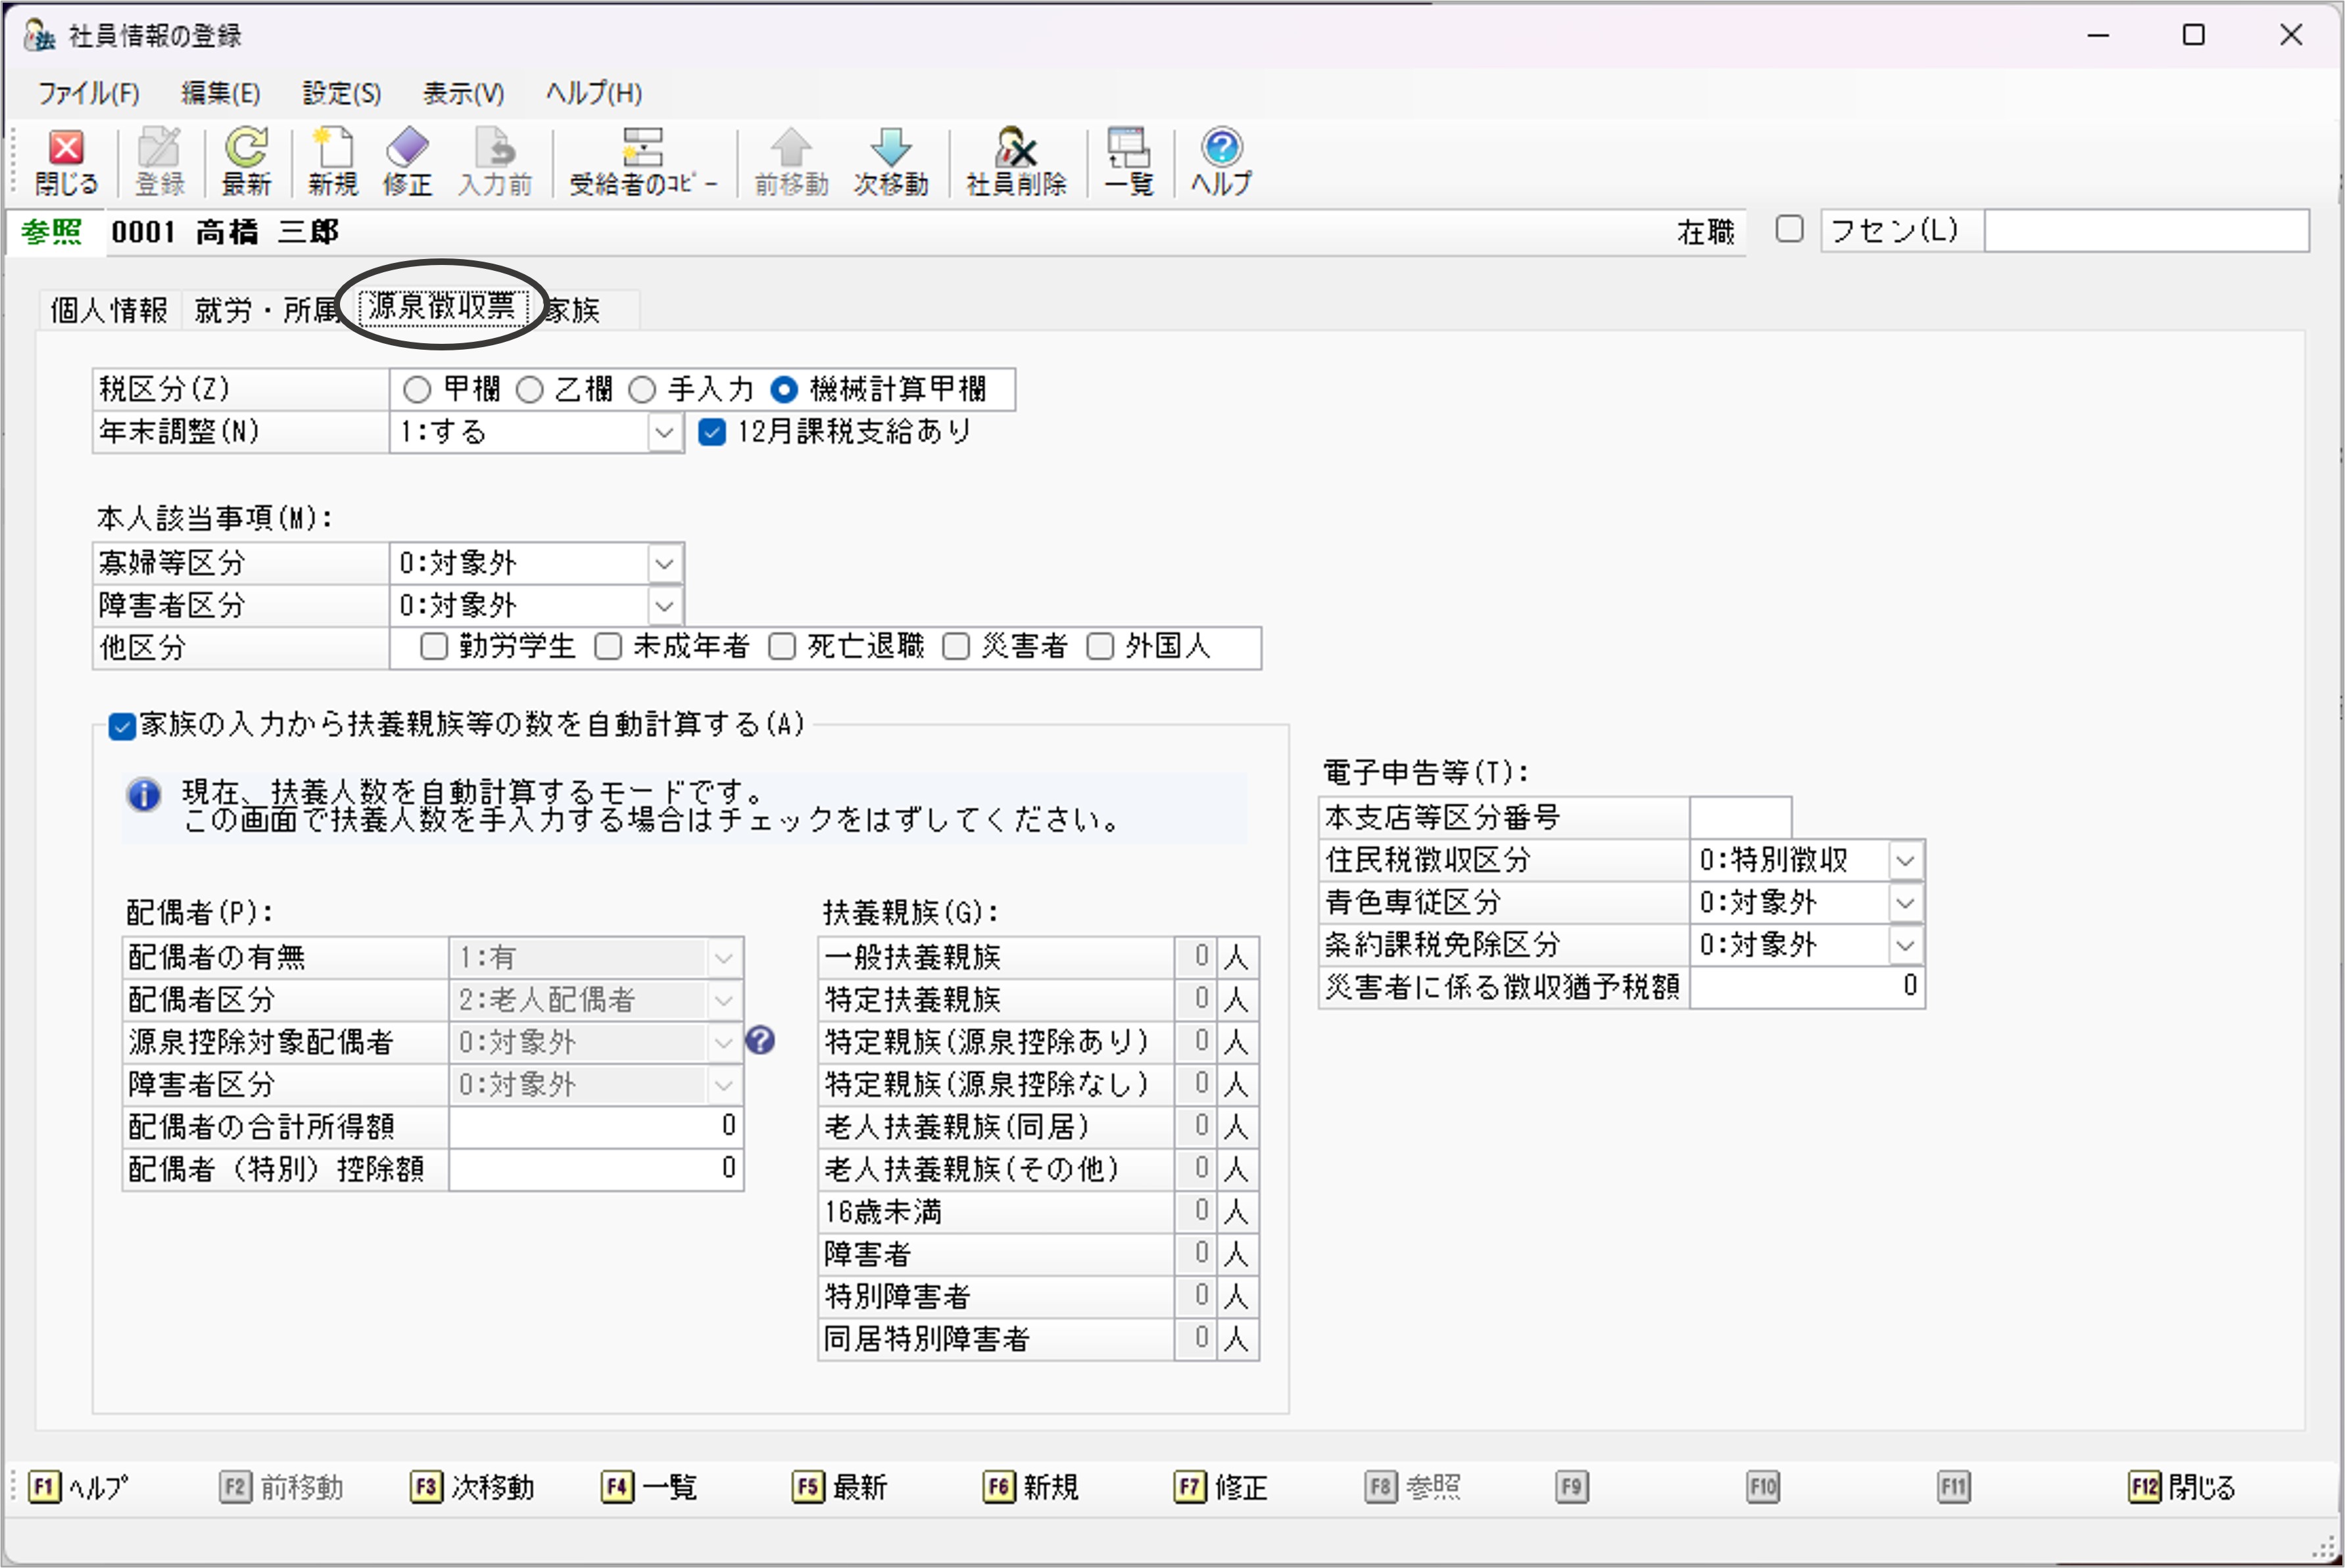The height and width of the screenshot is (1568, 2345).
Task: Click the 受給者のコピー toolbar icon
Action: point(642,150)
